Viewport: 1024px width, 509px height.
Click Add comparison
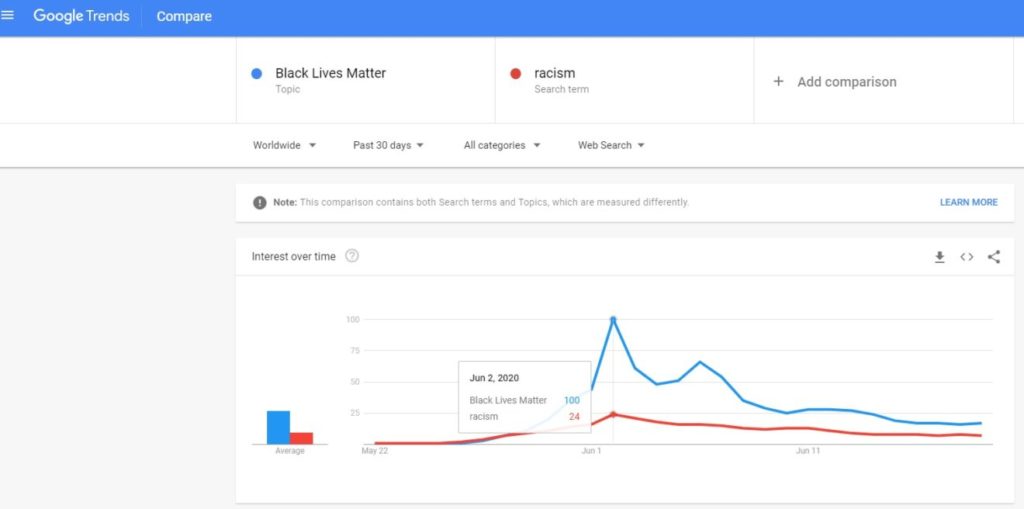[x=846, y=82]
